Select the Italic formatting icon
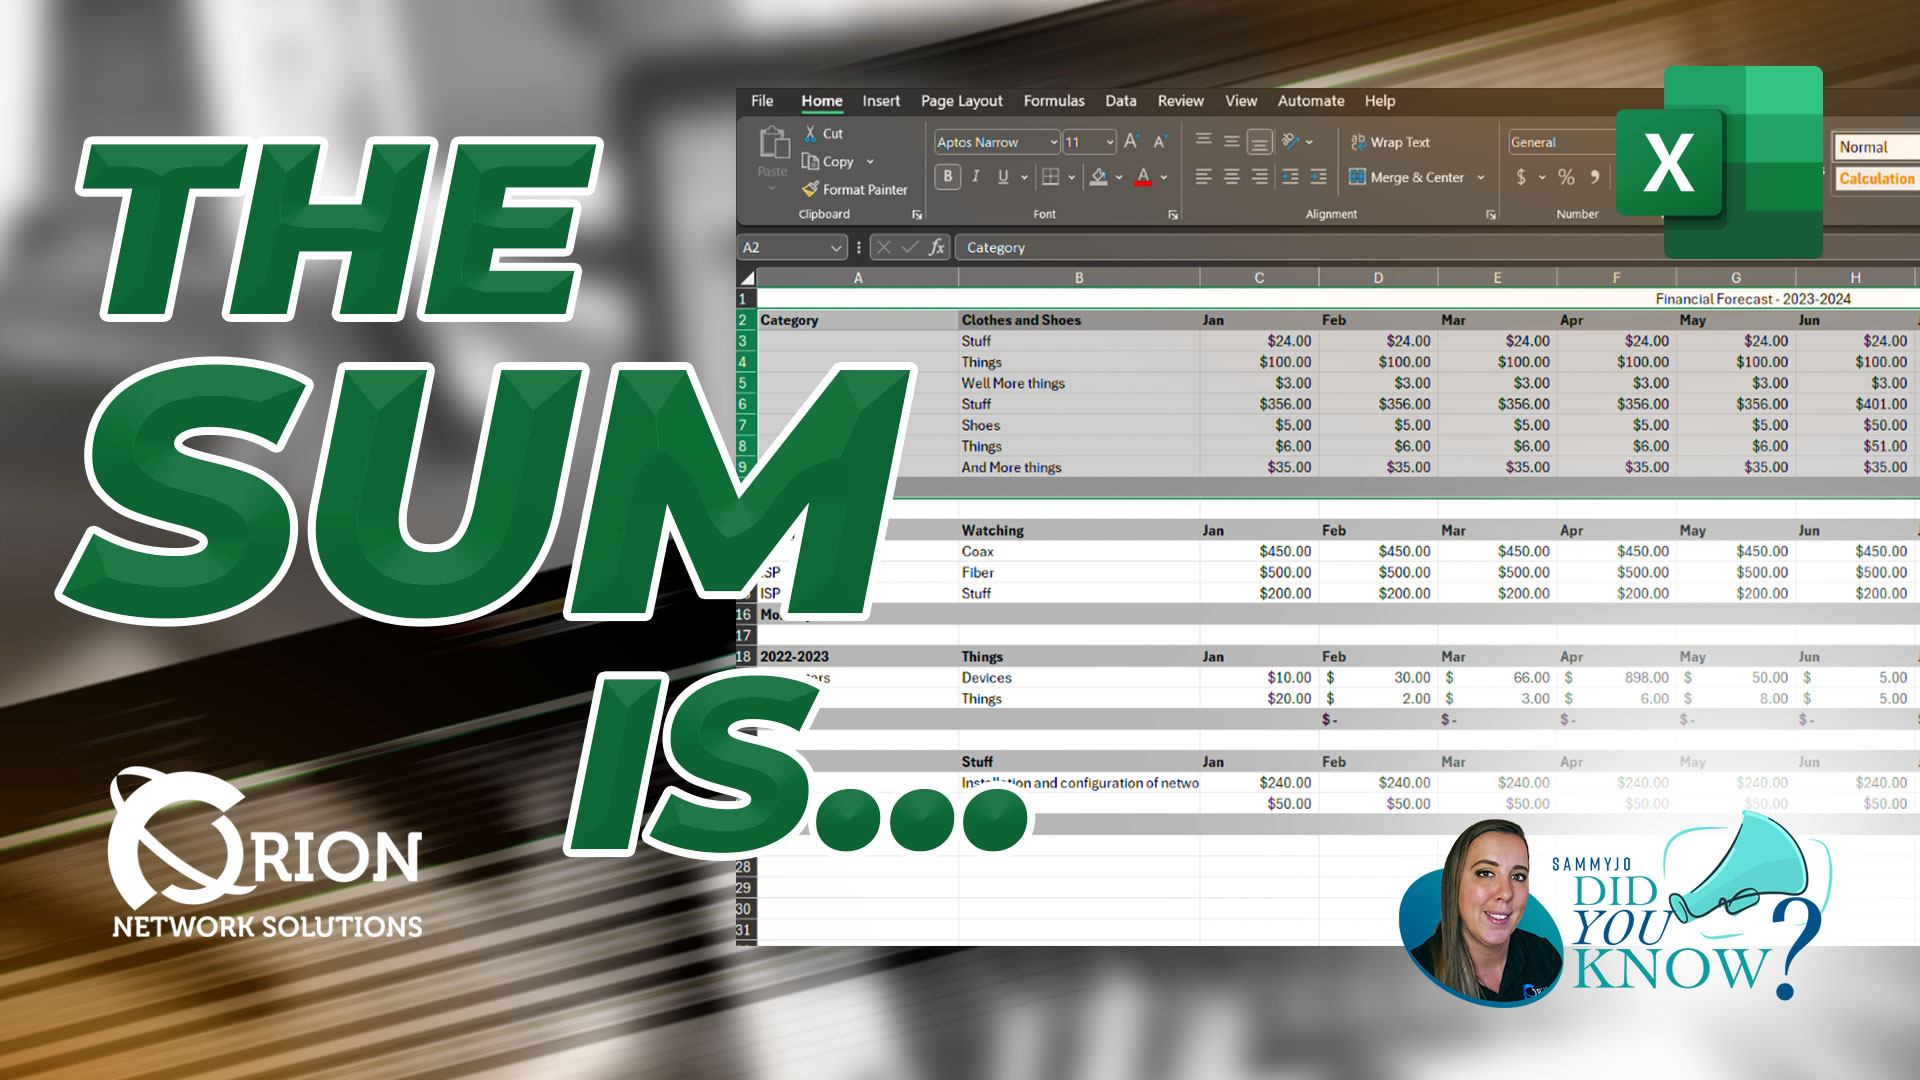1920x1080 pixels. click(x=971, y=174)
